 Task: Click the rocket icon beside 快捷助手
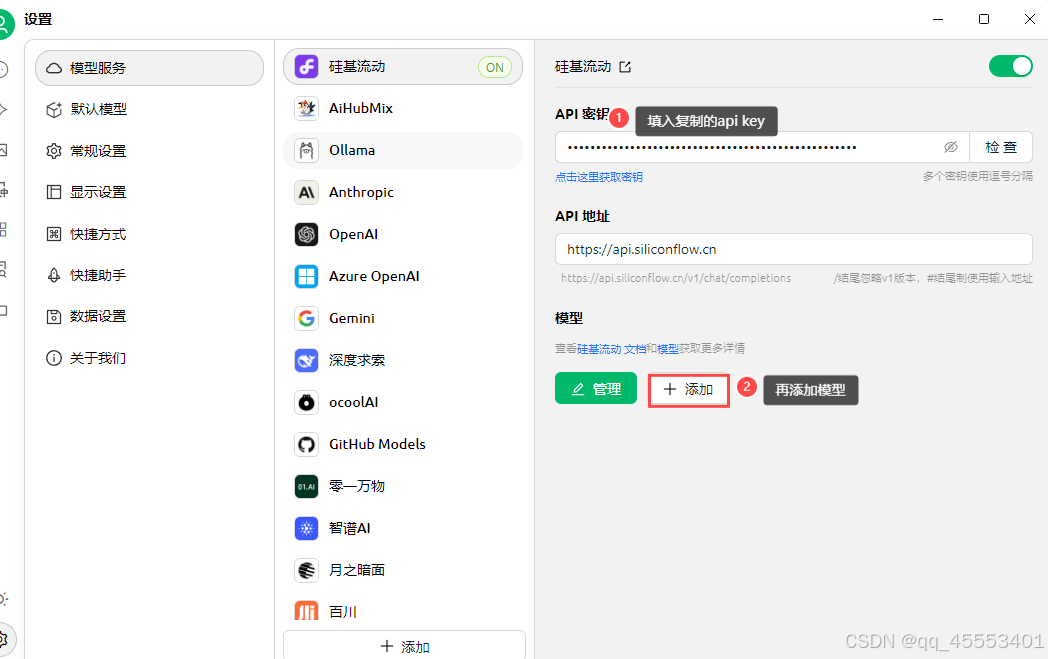click(x=54, y=275)
